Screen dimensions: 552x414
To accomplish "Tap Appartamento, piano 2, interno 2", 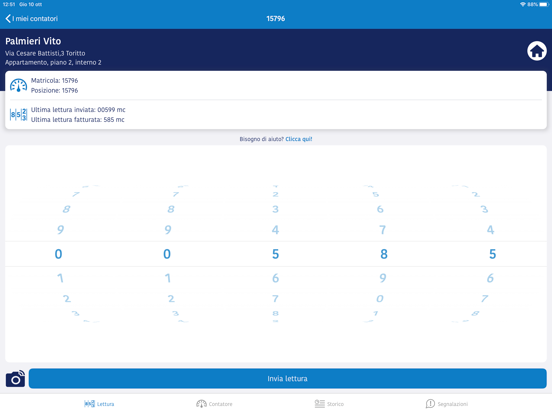I will click(x=53, y=62).
